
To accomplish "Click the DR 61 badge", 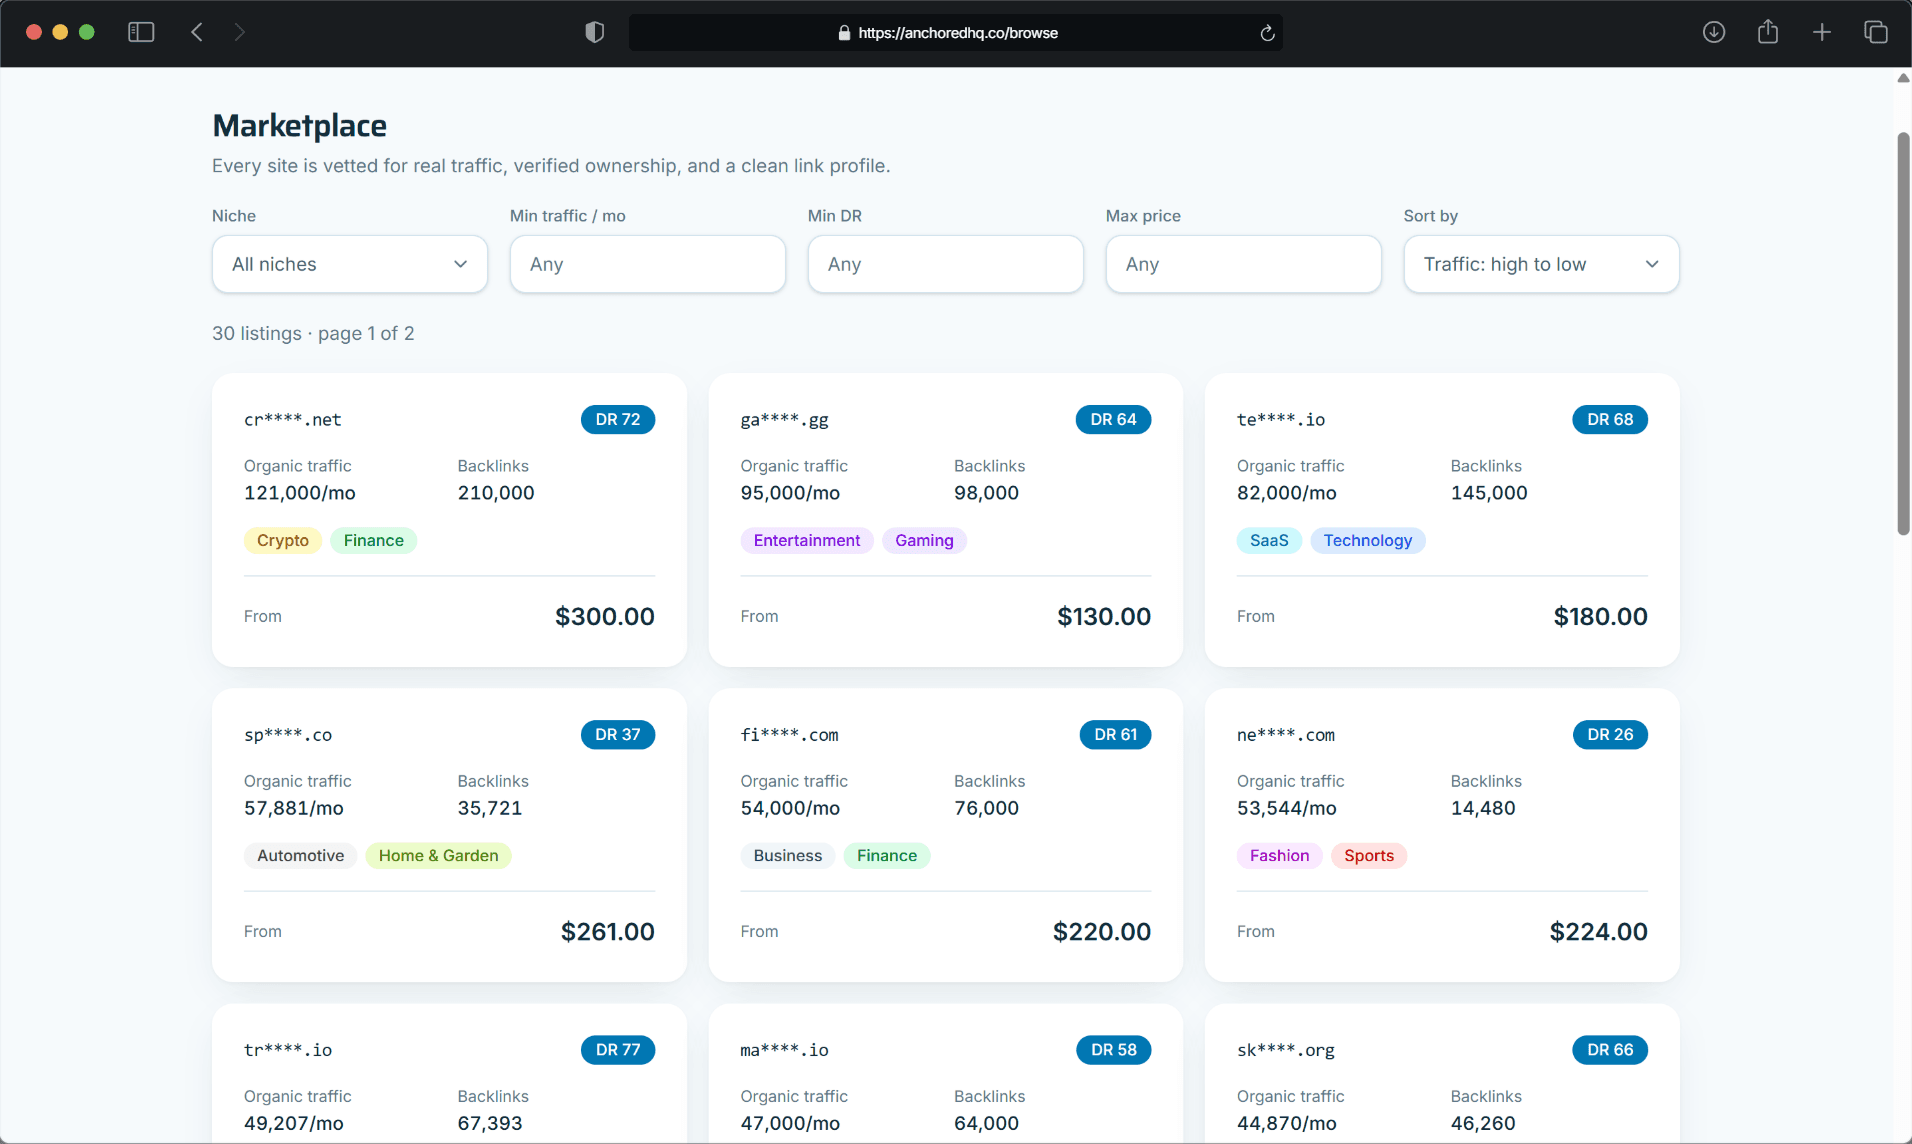I will pos(1116,735).
